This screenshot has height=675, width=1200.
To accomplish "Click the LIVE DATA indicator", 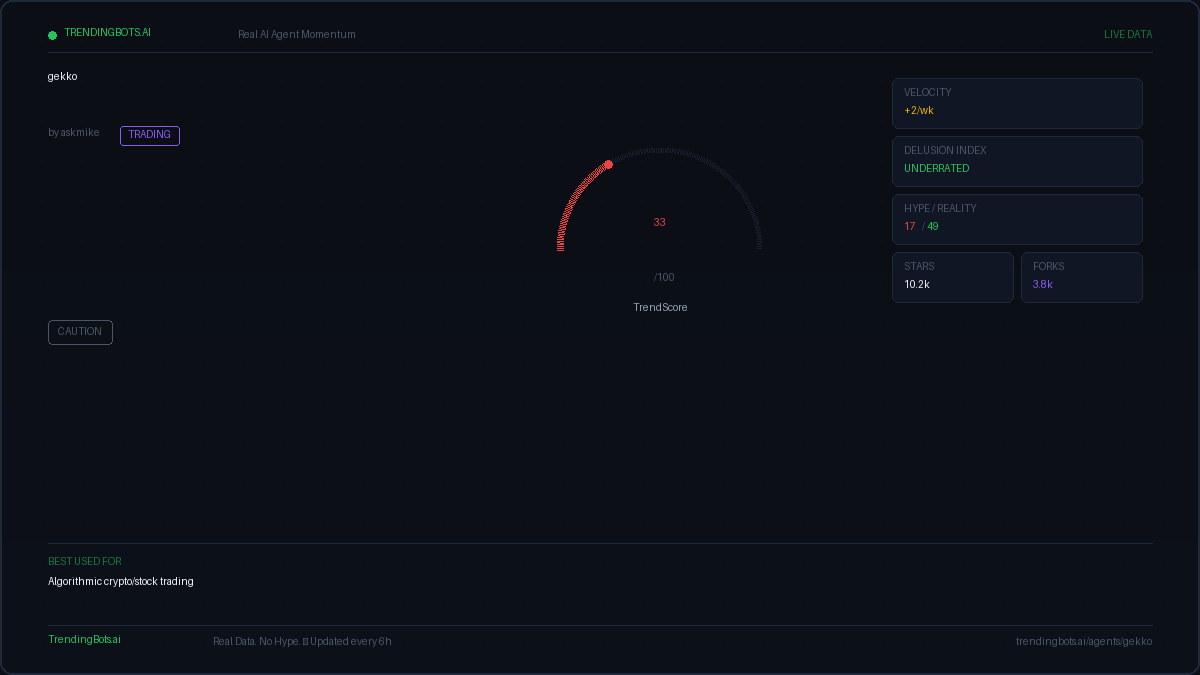I will tap(1128, 35).
